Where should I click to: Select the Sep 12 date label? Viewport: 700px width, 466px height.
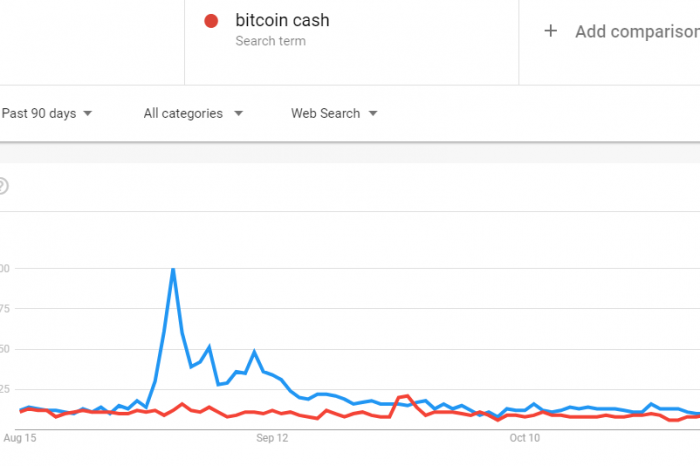pos(272,438)
